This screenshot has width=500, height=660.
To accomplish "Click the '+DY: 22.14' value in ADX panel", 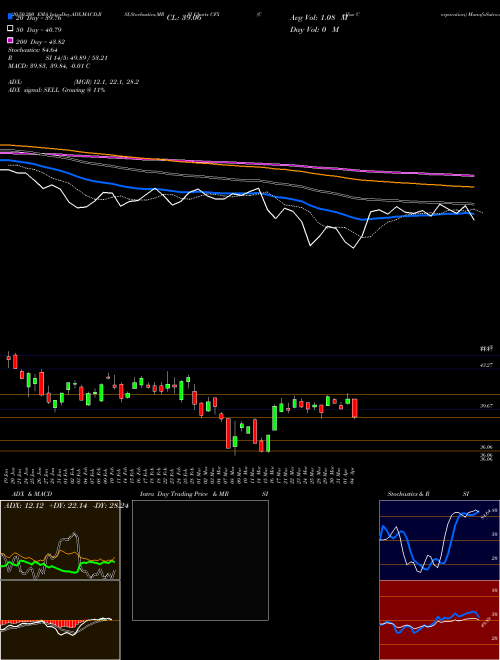I will coord(68,506).
